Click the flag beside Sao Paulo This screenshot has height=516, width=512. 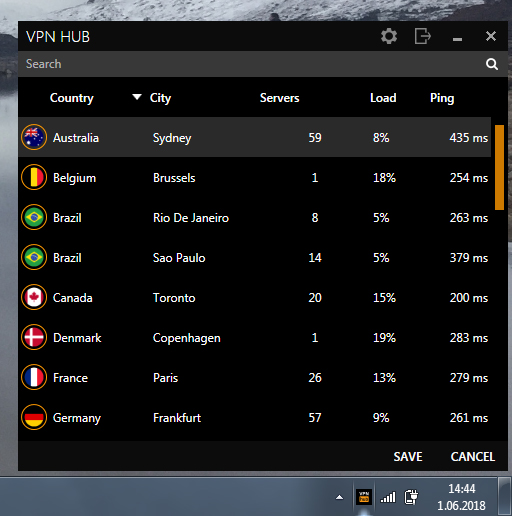pos(34,257)
